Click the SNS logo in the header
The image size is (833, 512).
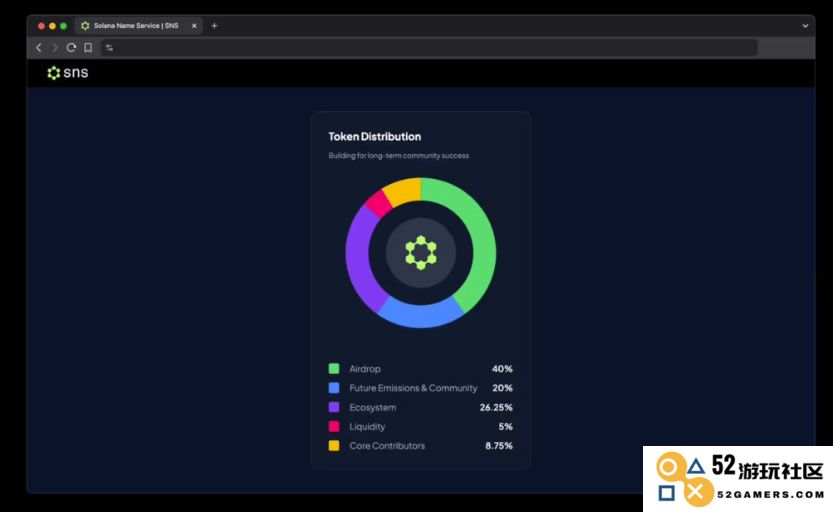(x=67, y=73)
